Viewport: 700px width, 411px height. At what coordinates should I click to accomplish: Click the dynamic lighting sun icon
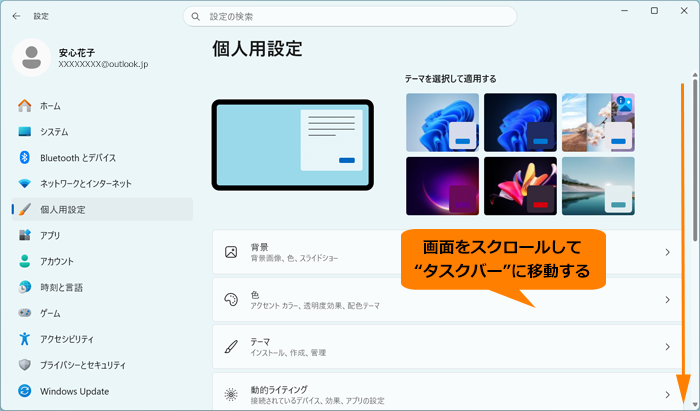231,394
